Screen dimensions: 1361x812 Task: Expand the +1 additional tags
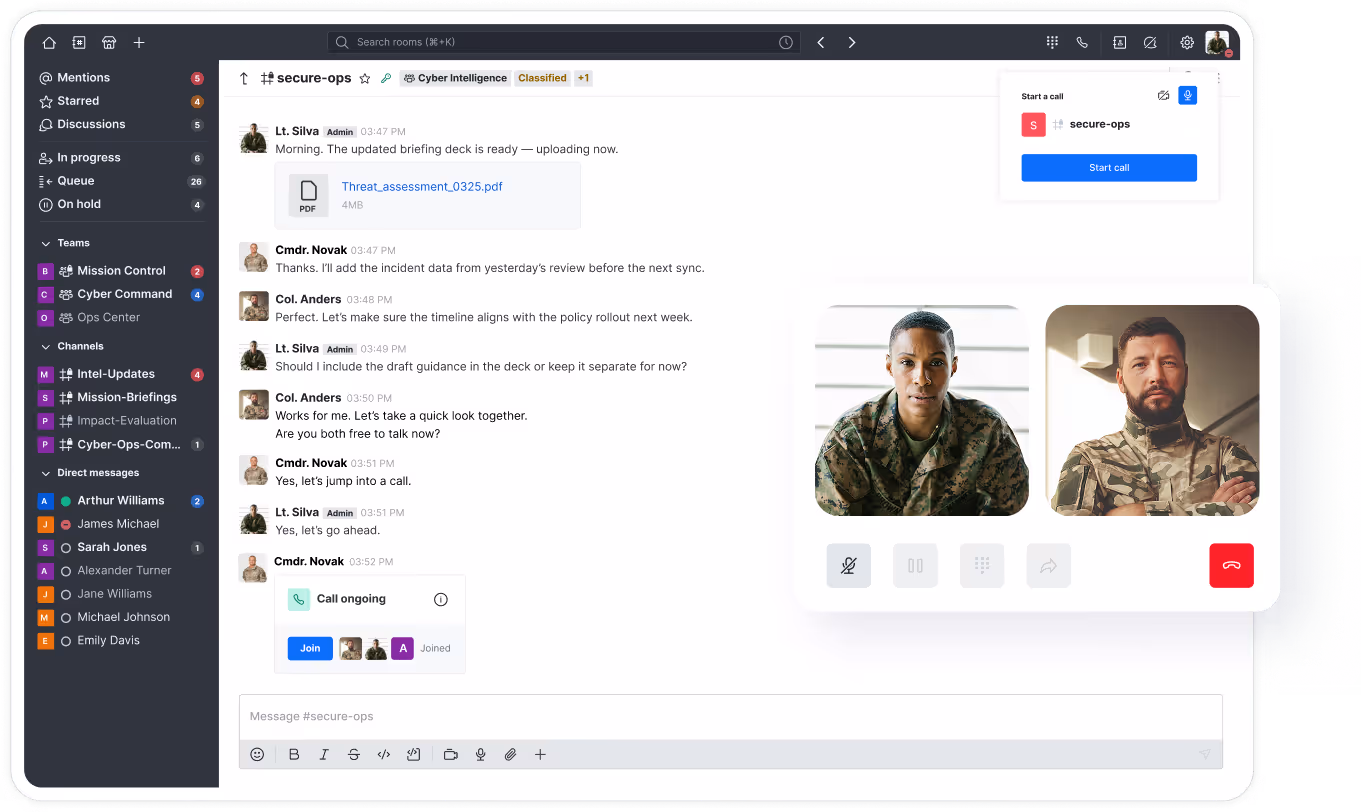click(x=584, y=78)
